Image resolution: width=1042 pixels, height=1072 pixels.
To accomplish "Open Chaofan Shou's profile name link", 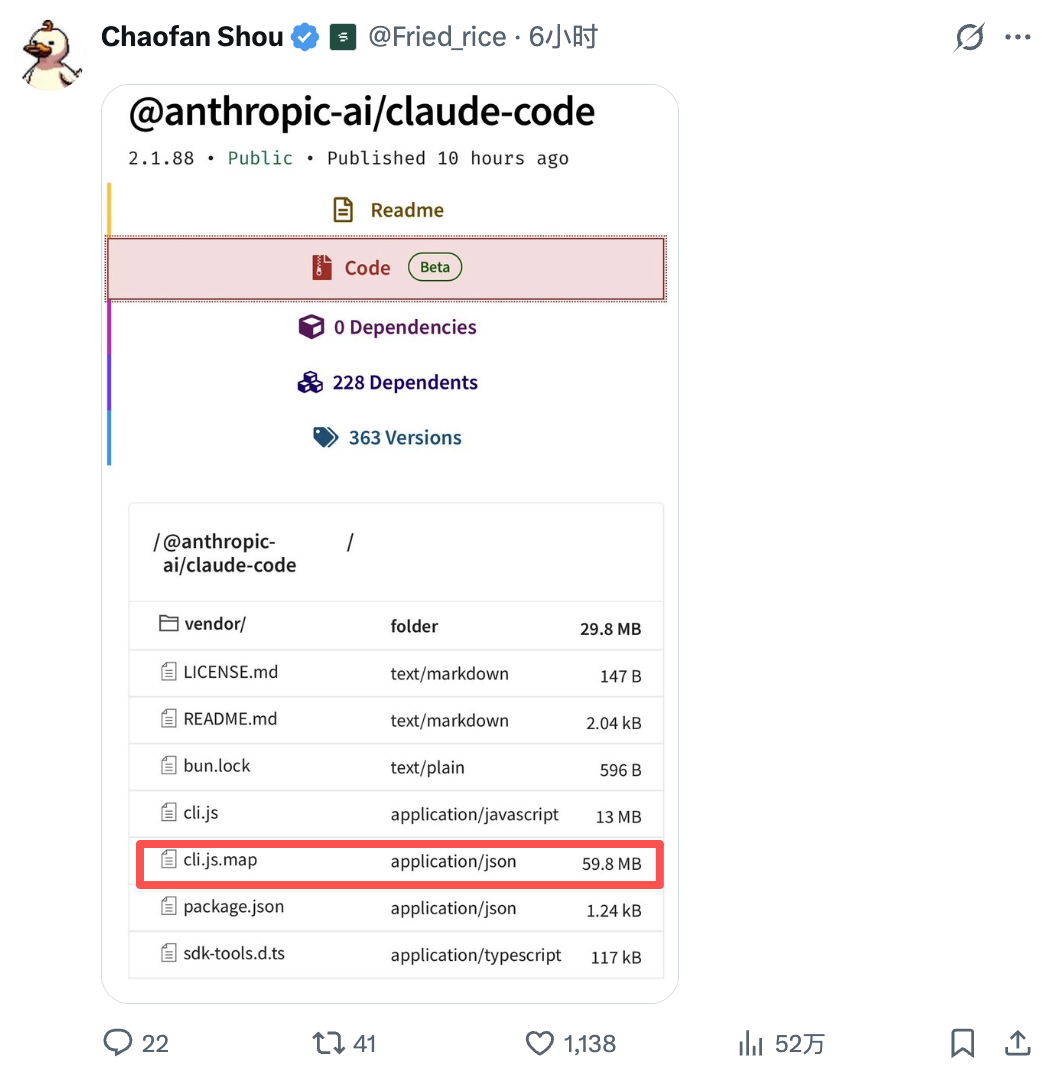I will point(192,38).
